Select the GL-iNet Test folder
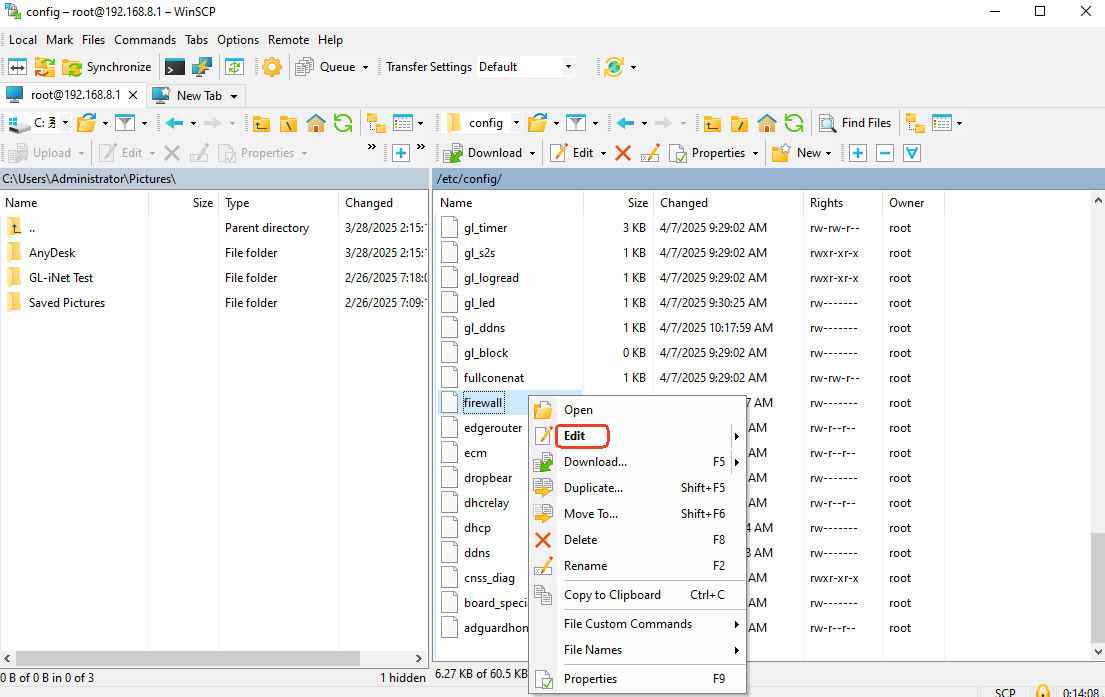Image resolution: width=1105 pixels, height=697 pixels. click(61, 278)
